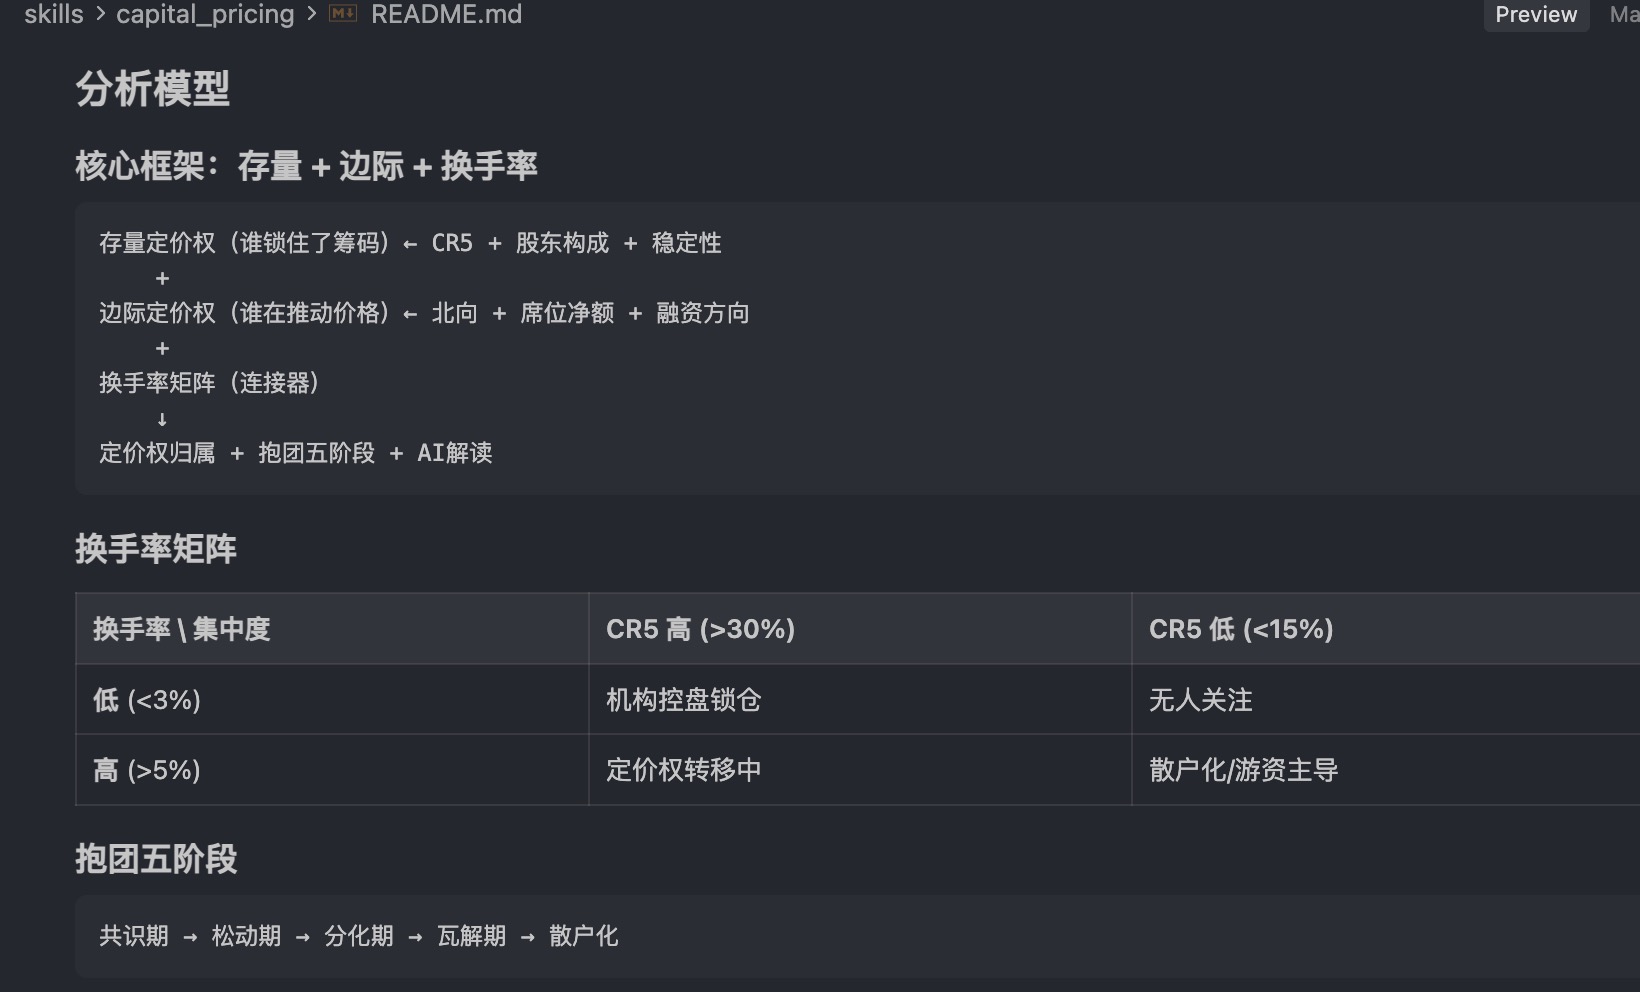
Task: Switch to the Preview tab
Action: tap(1535, 15)
